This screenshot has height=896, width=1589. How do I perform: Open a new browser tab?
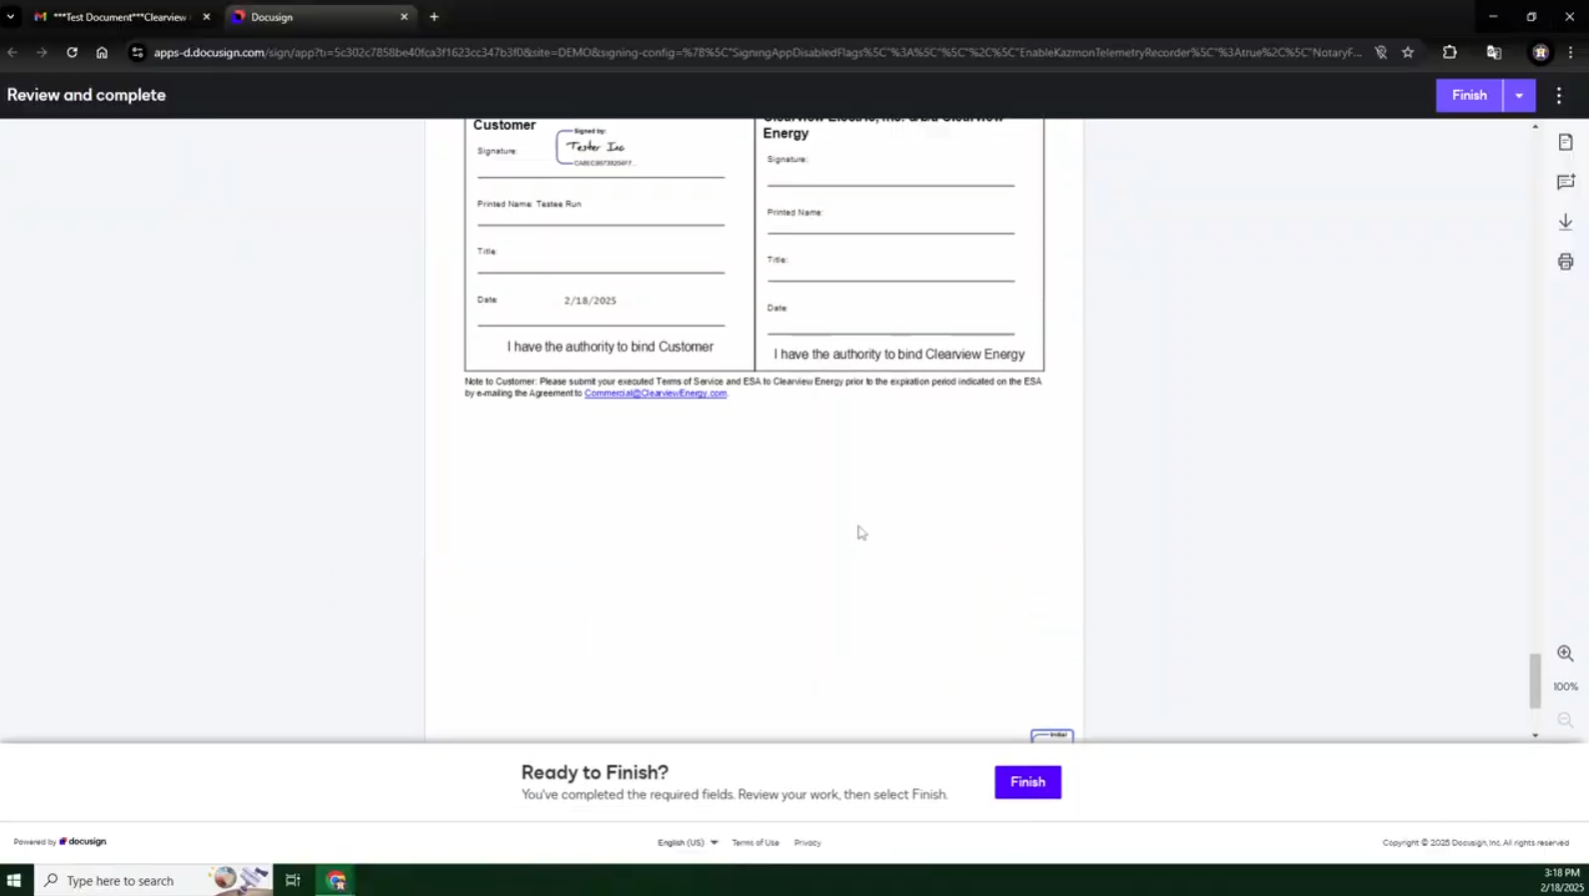(434, 17)
